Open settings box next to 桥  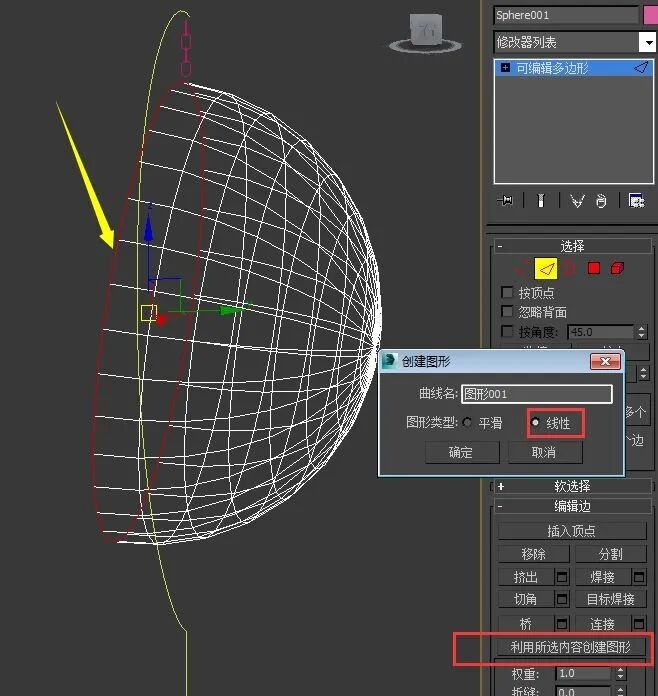[562, 624]
